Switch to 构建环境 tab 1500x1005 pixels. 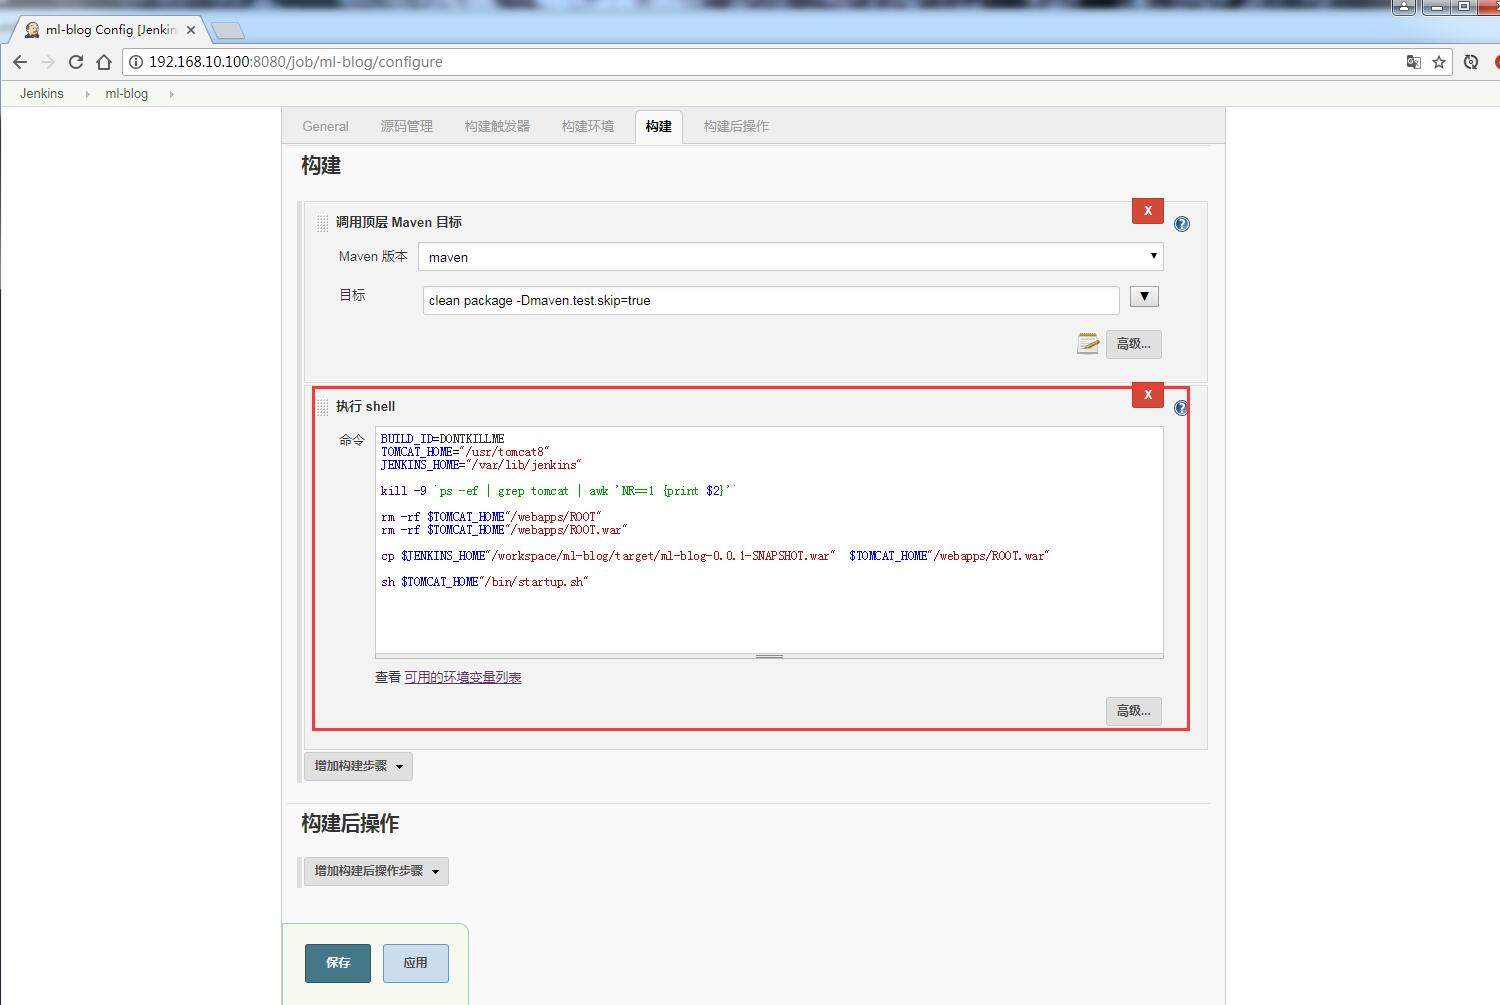pos(587,126)
